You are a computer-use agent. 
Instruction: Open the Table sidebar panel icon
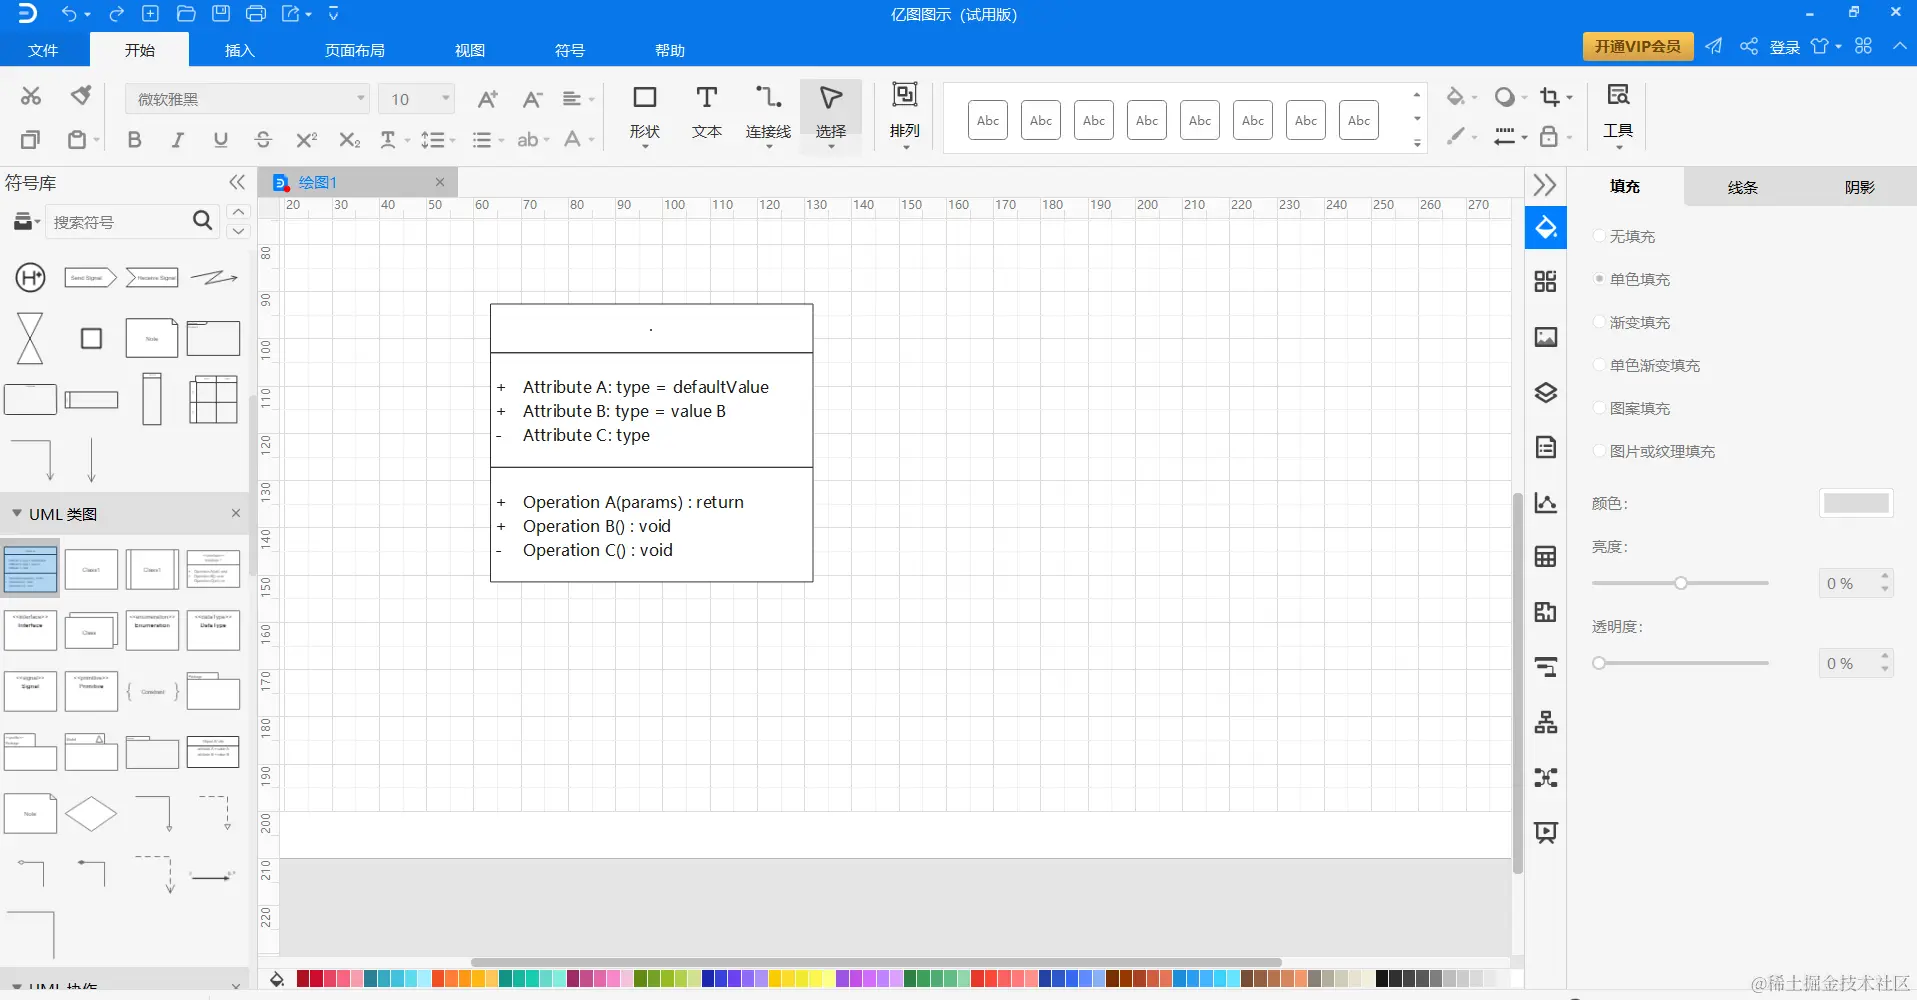1546,557
